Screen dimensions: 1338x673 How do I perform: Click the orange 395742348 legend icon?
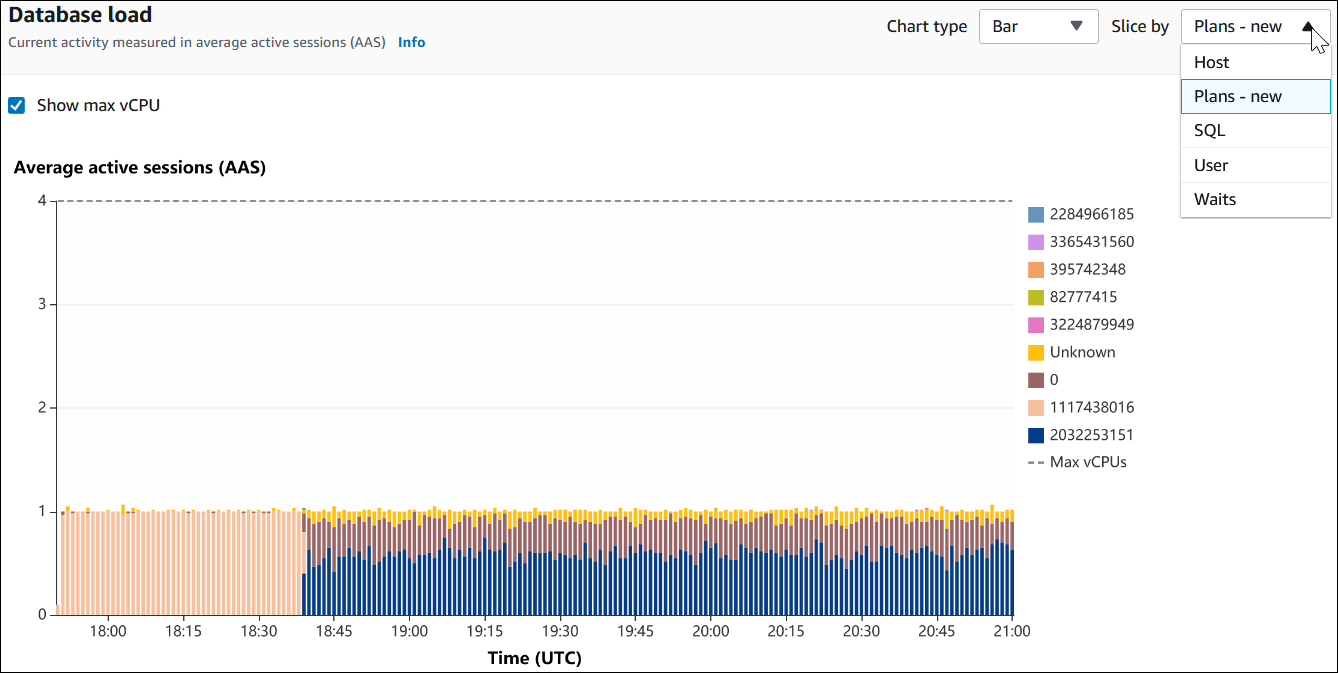(1036, 269)
